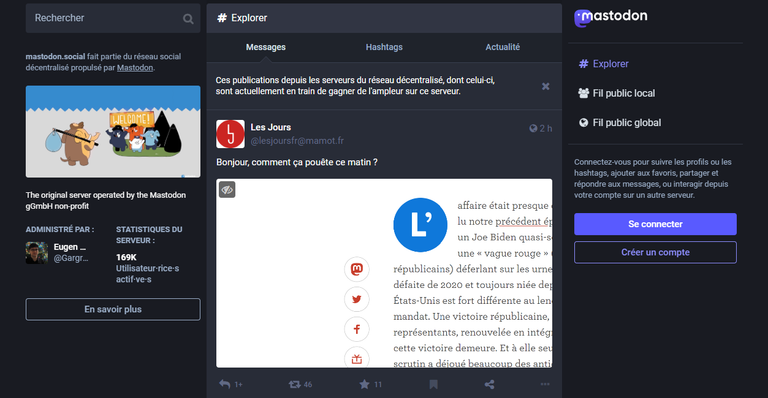Click the En savoir plus button
The image size is (768, 398).
113,309
